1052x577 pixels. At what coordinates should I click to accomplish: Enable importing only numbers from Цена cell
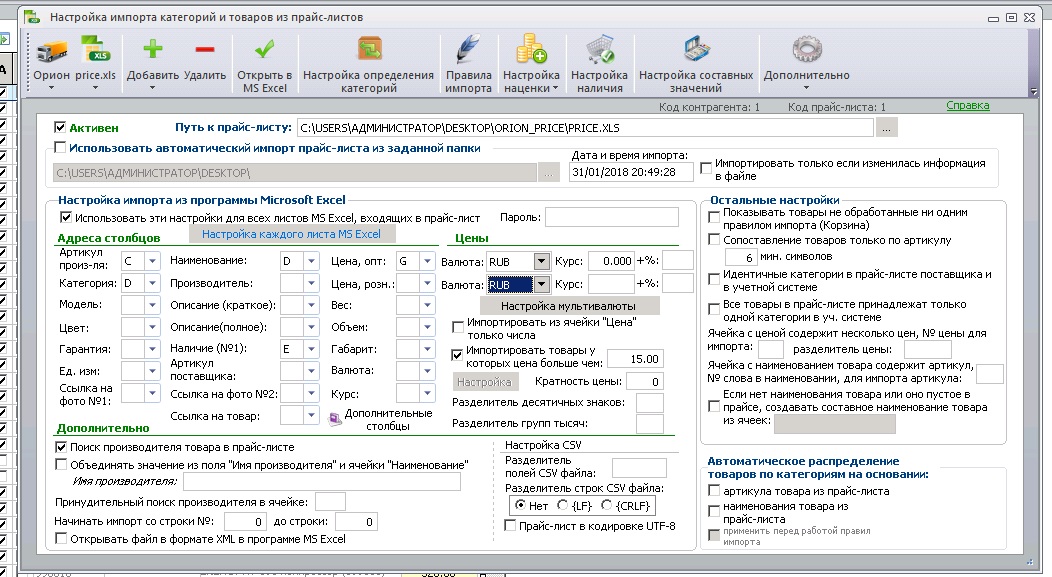click(x=458, y=327)
